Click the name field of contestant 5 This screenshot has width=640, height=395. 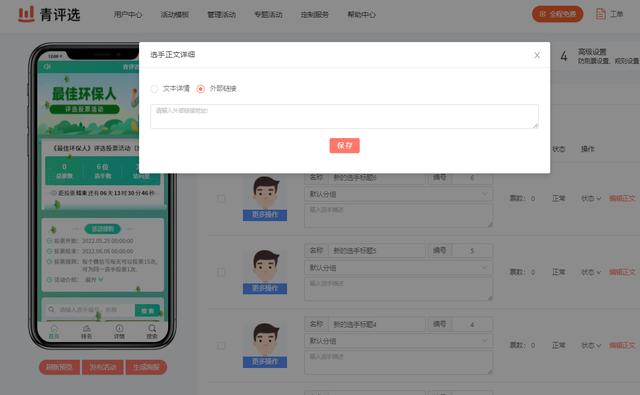[377, 251]
